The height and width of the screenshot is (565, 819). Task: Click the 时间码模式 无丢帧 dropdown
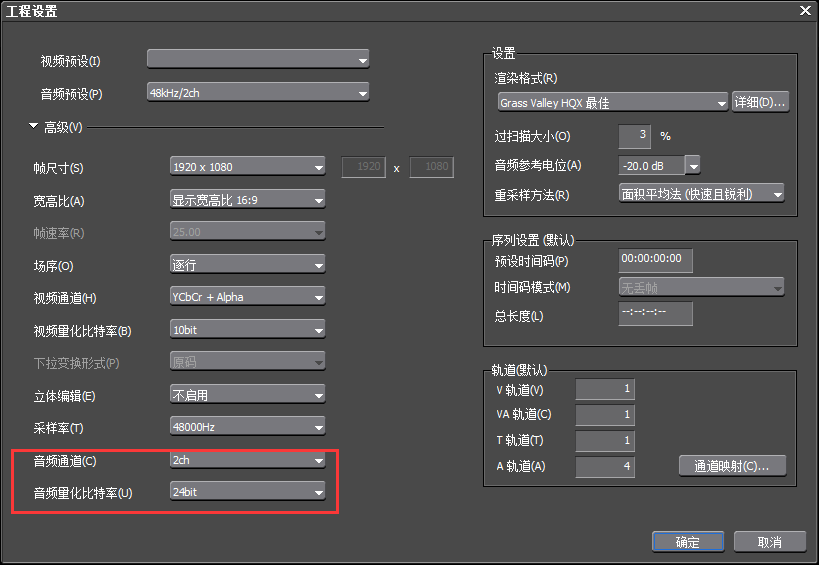[x=701, y=287]
